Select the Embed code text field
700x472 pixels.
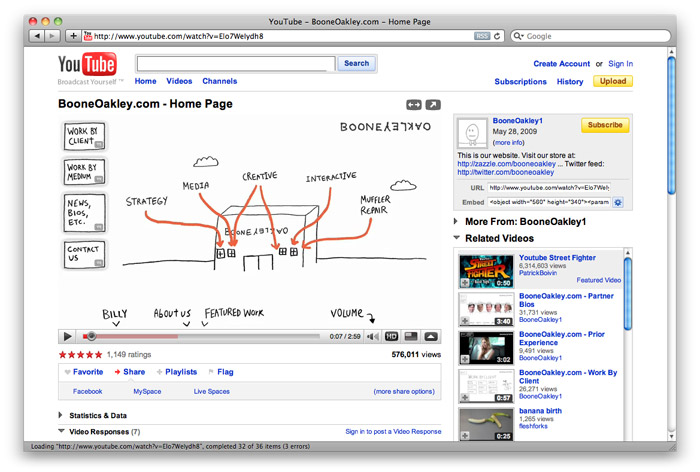549,202
